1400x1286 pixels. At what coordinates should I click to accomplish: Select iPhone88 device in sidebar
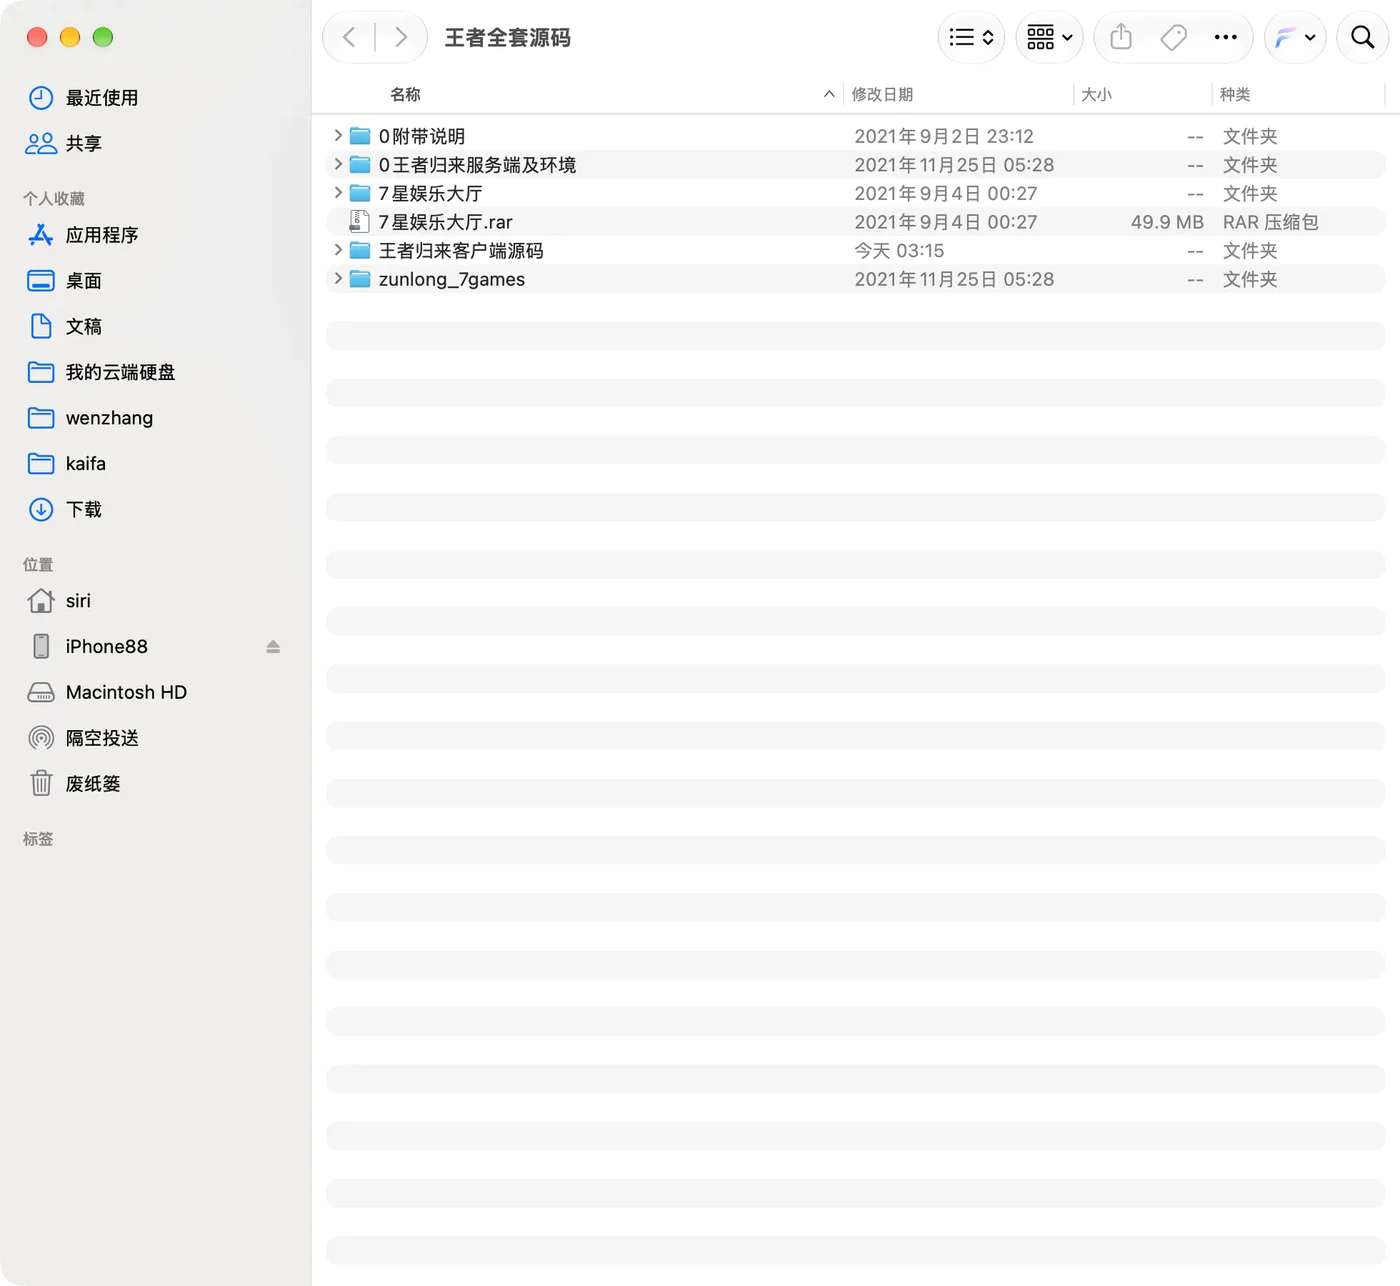(x=107, y=647)
